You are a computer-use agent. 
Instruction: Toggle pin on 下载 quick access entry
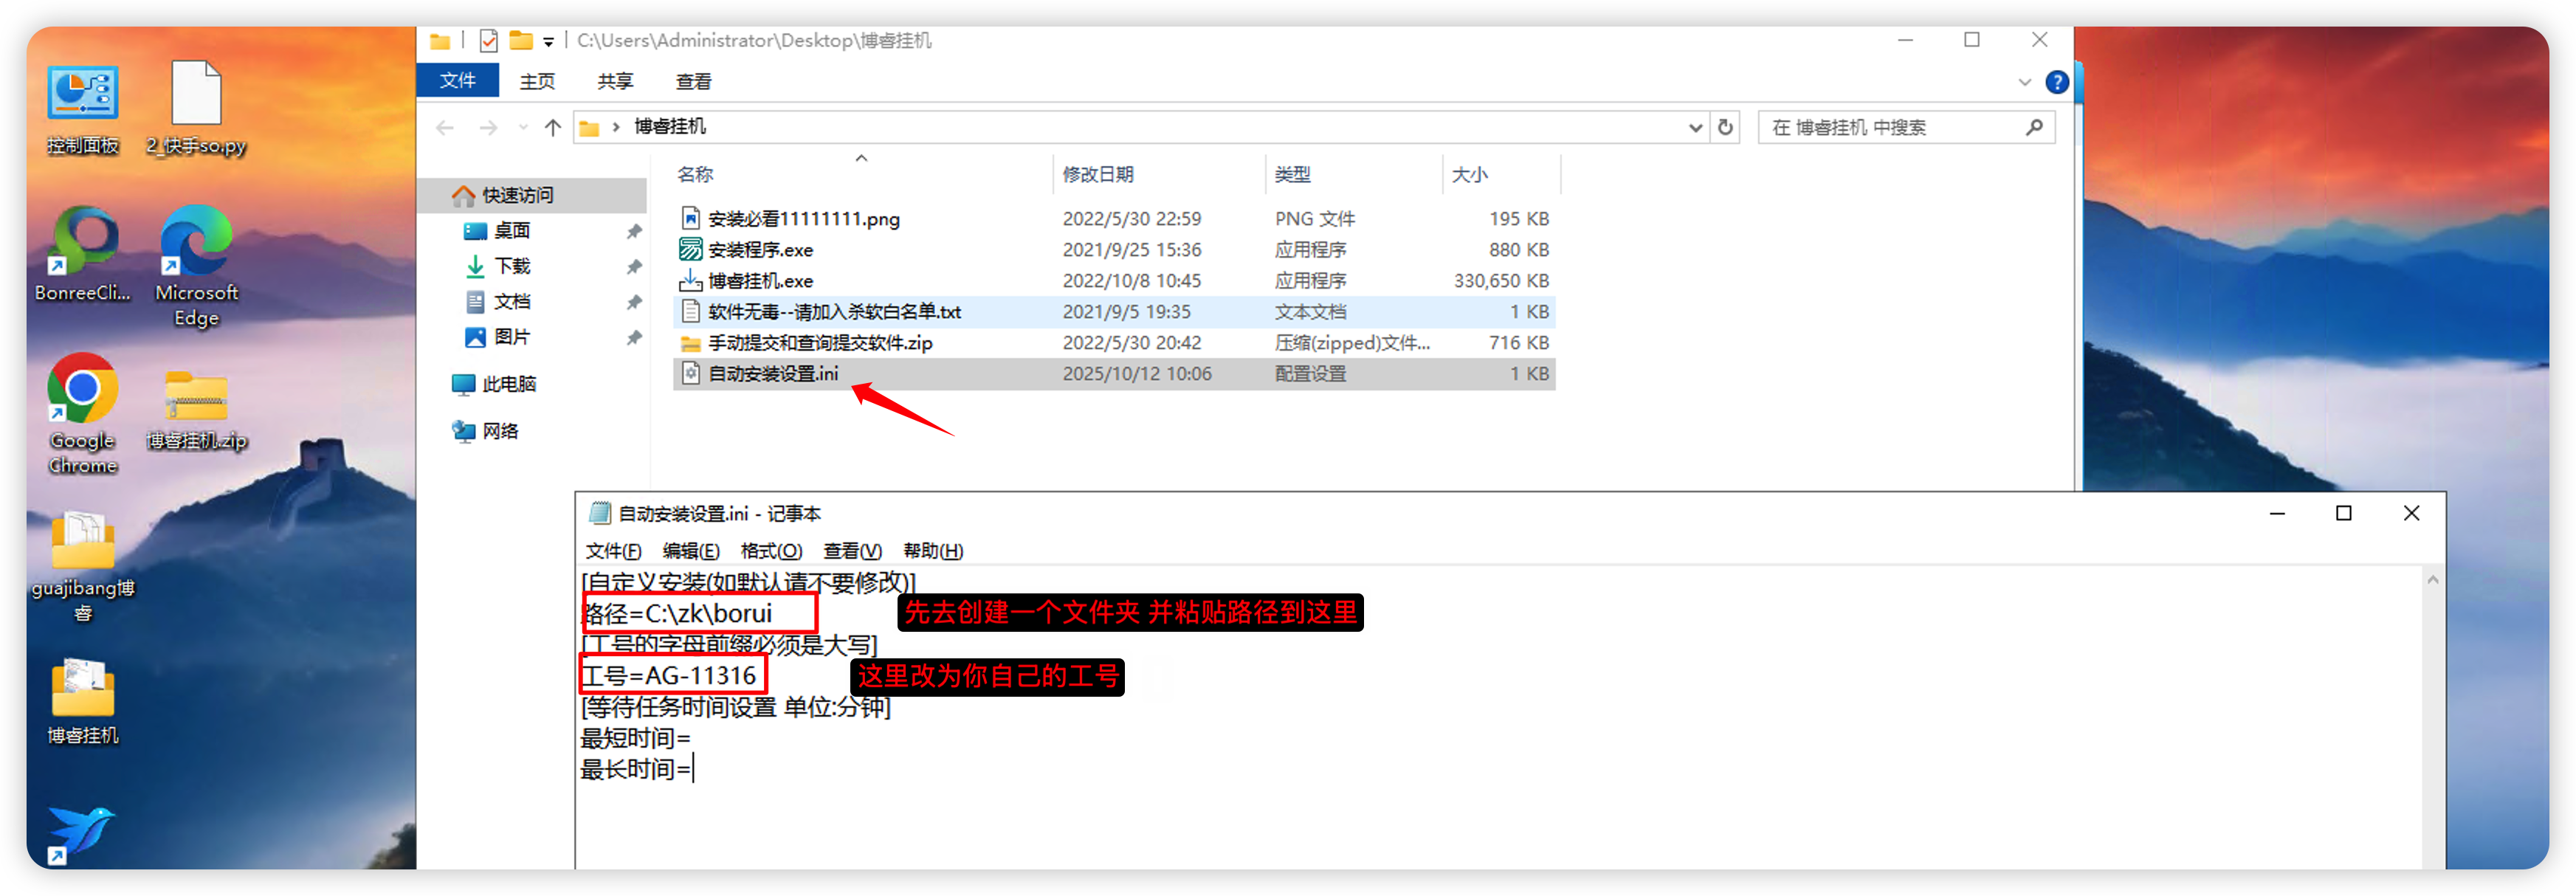pos(633,267)
